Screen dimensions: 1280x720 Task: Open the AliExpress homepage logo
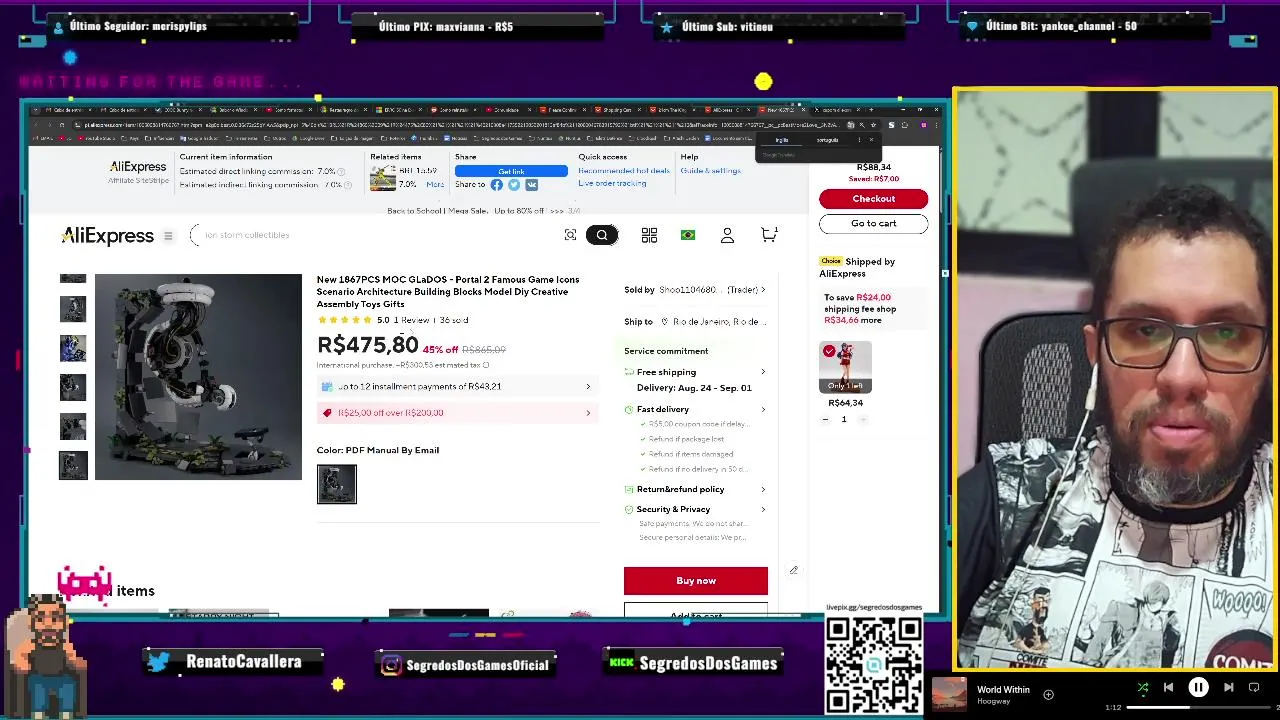(107, 236)
